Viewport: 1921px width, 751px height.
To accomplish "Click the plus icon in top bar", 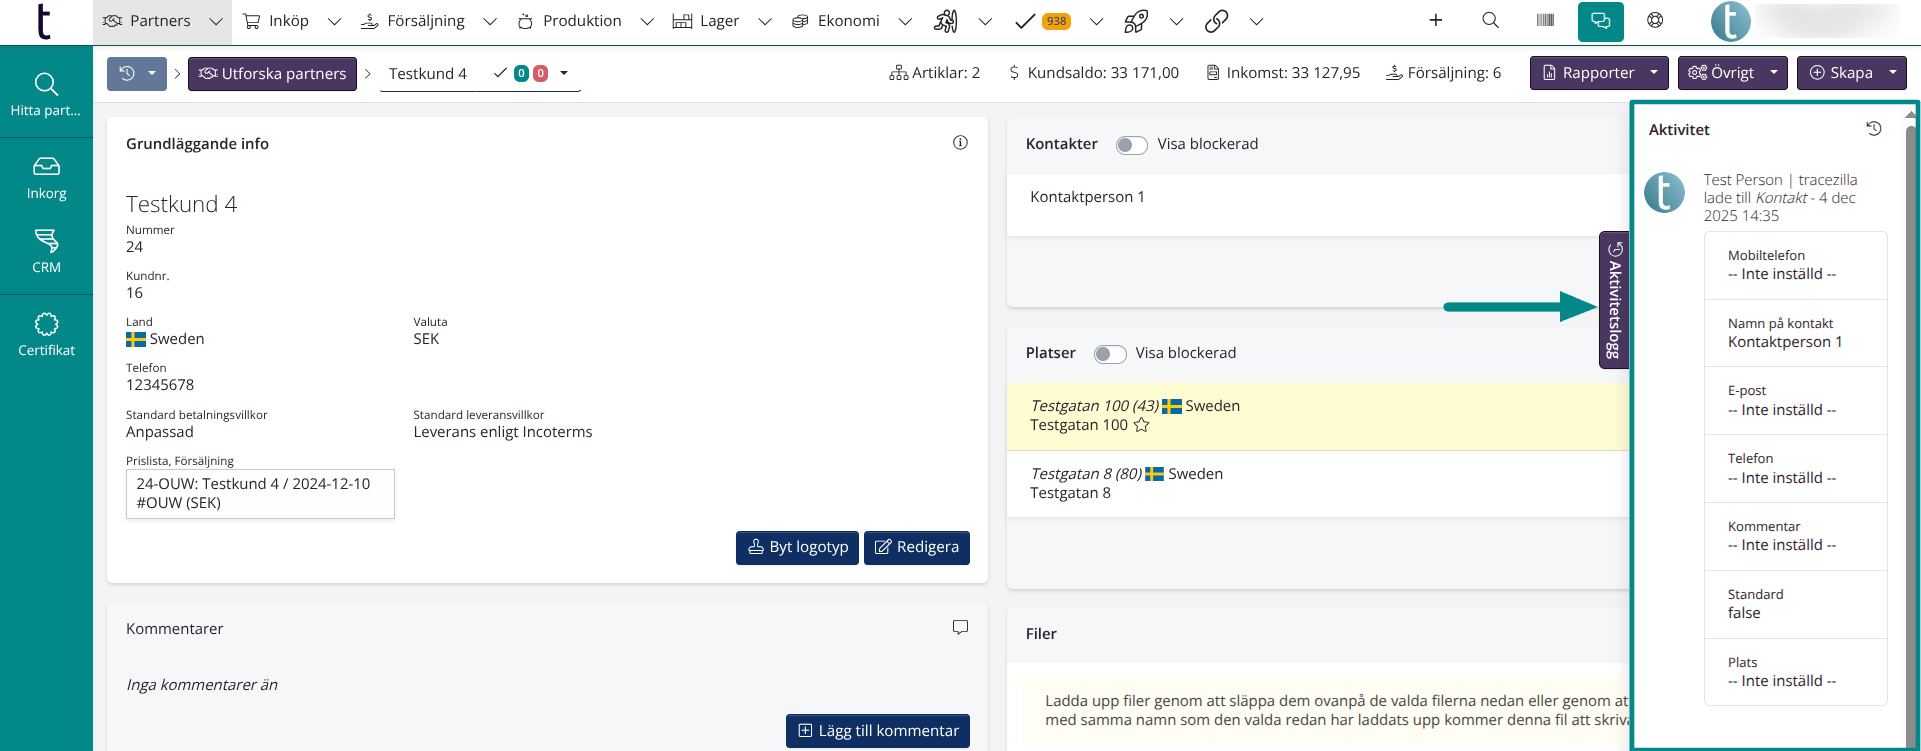I will point(1435,21).
